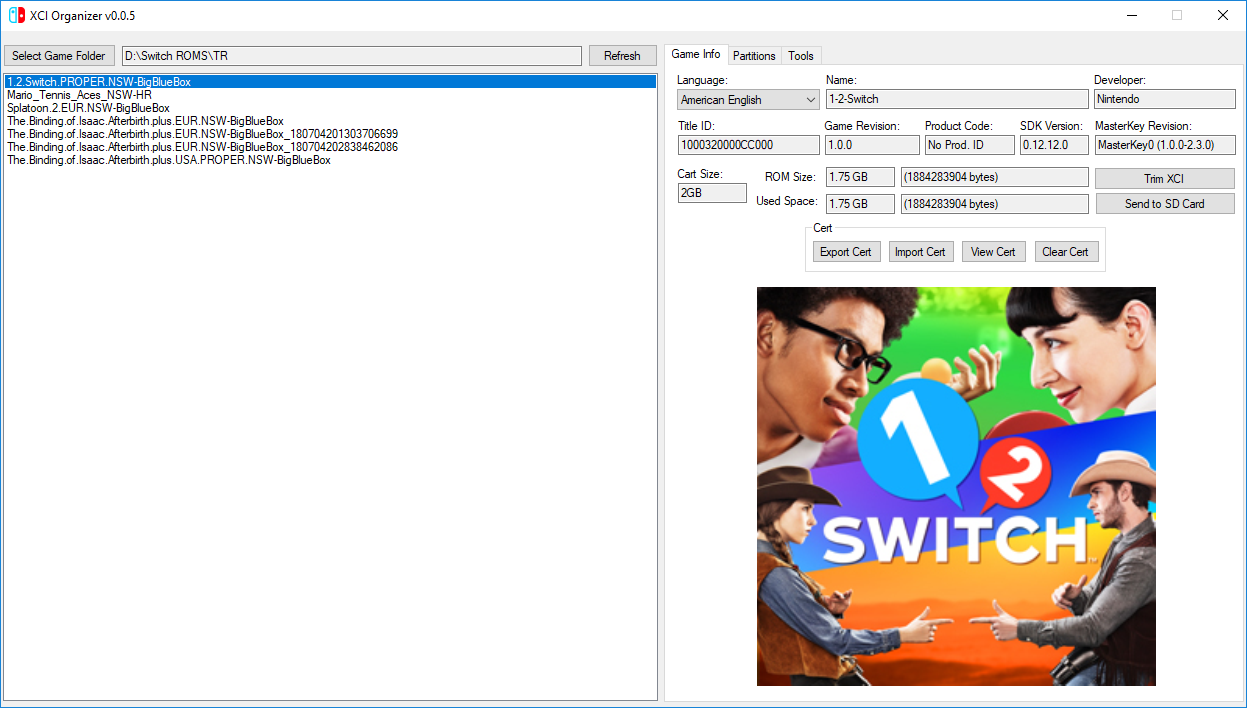
Task: Select the Isaac EUR entry ending 180704202838462086
Action: [330, 147]
